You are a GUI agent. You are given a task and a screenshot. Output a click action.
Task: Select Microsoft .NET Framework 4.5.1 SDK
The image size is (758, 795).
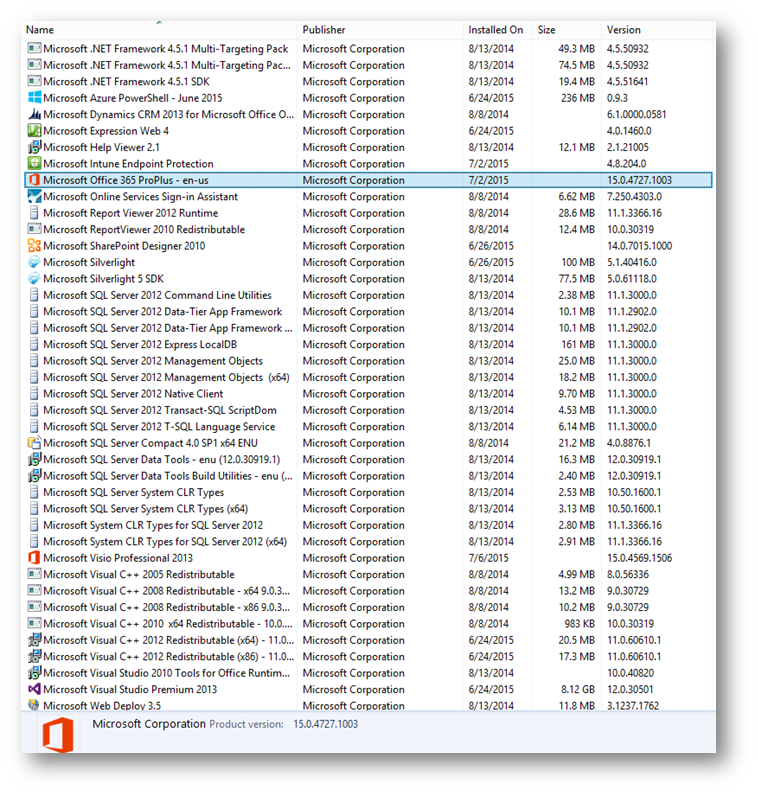click(126, 82)
